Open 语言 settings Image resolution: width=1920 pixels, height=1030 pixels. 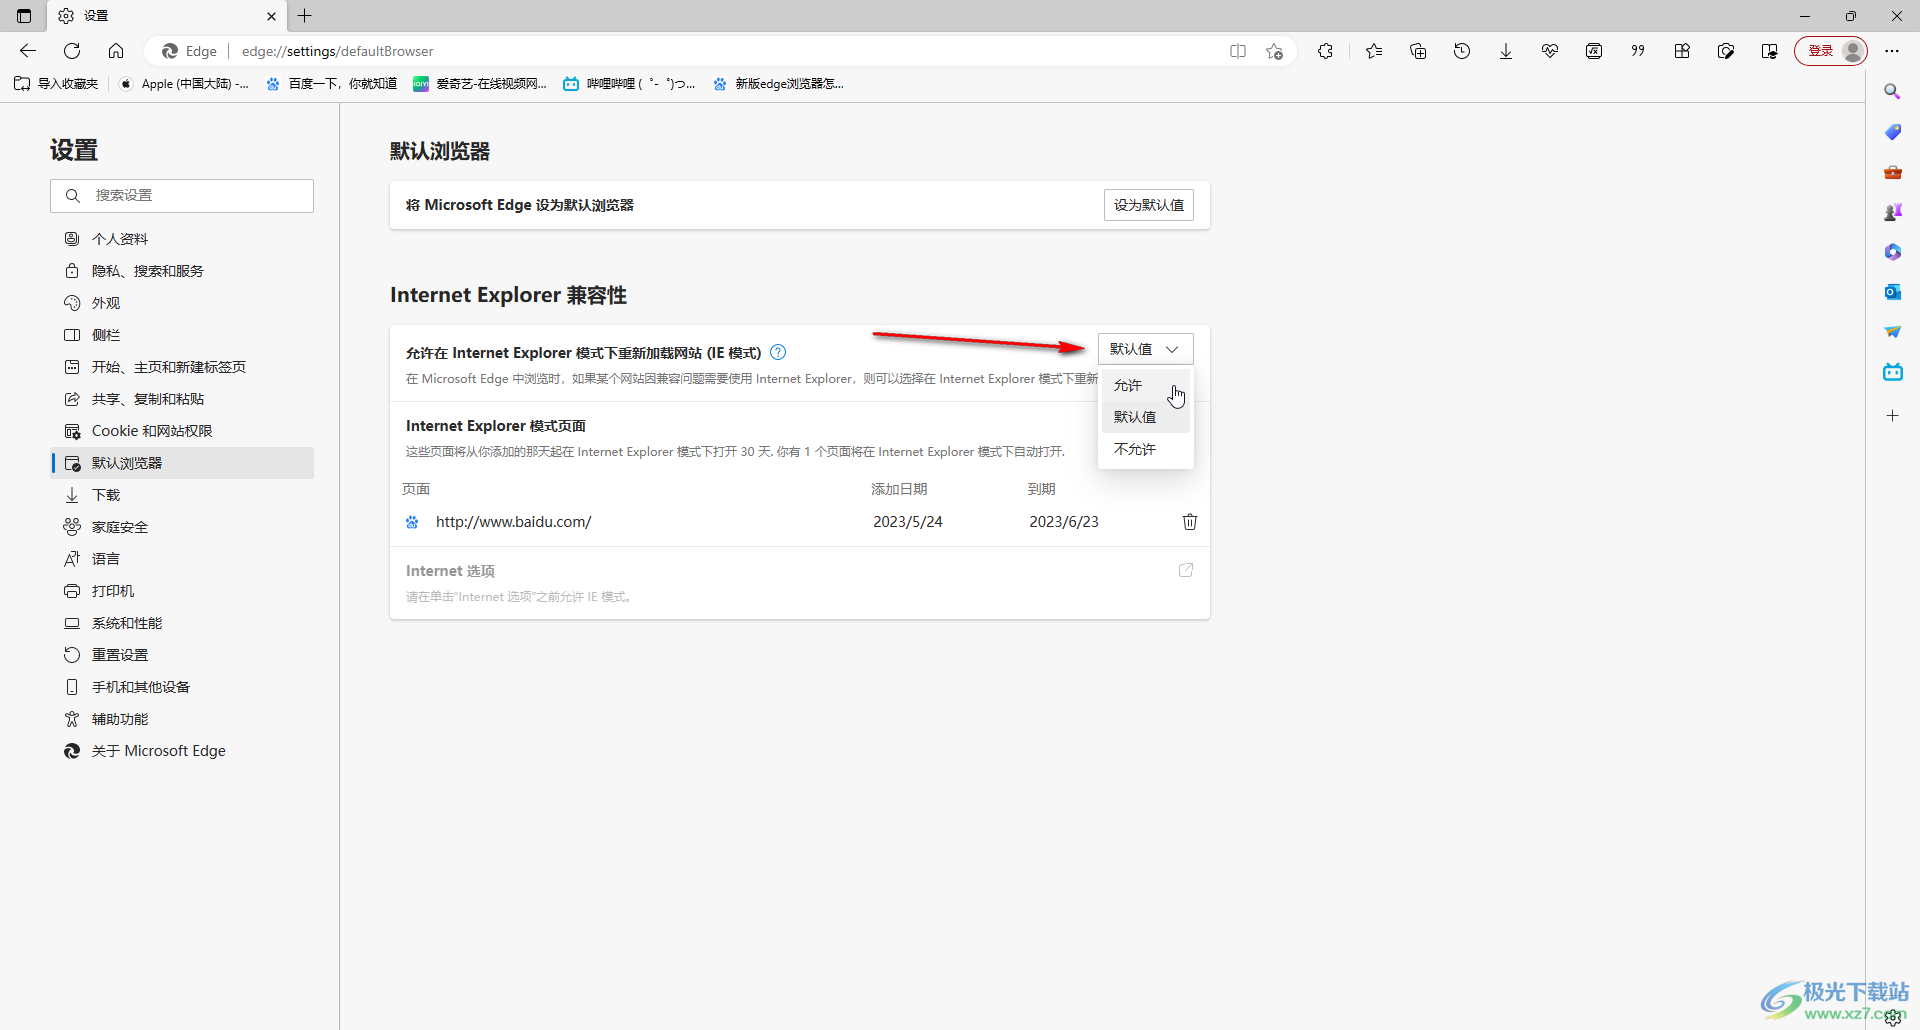(x=182, y=559)
